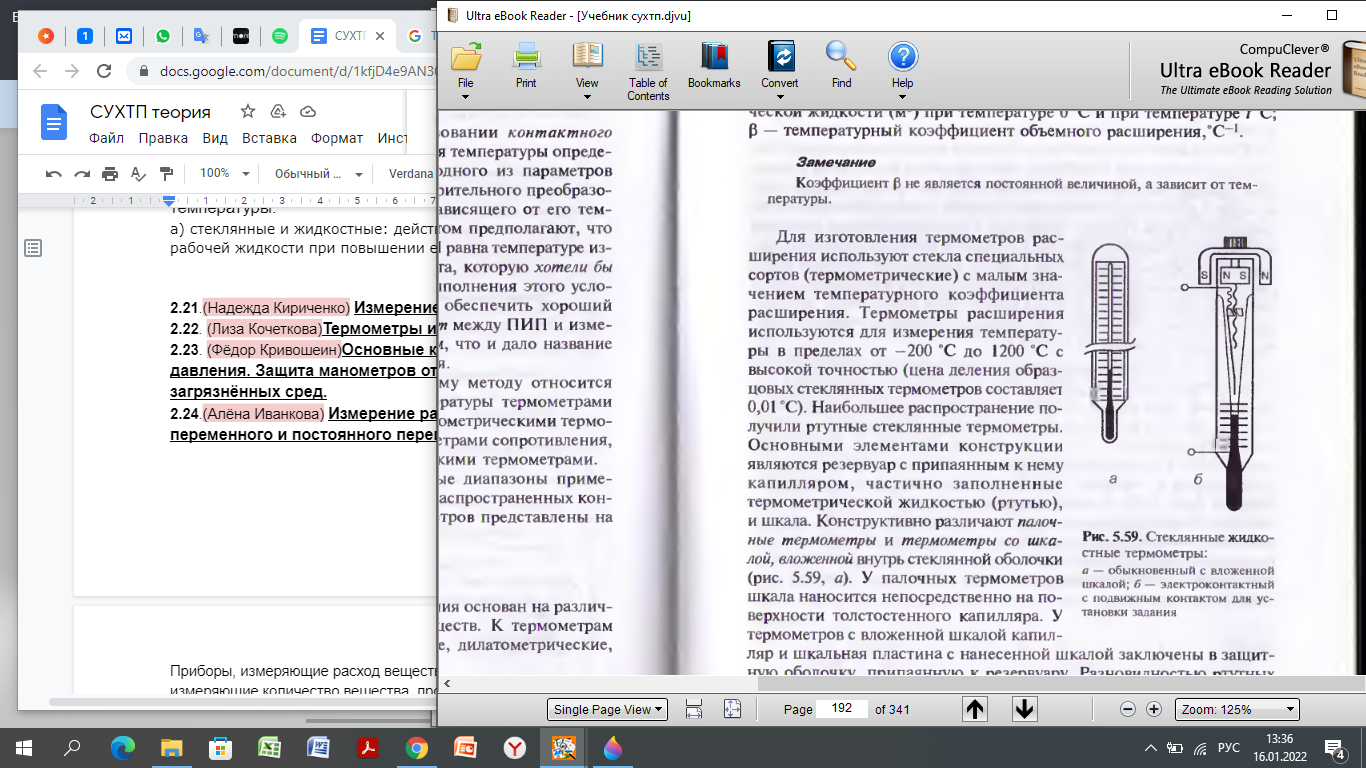This screenshot has width=1366, height=768.
Task: Click the document title СУХТП теория
Action: [150, 111]
